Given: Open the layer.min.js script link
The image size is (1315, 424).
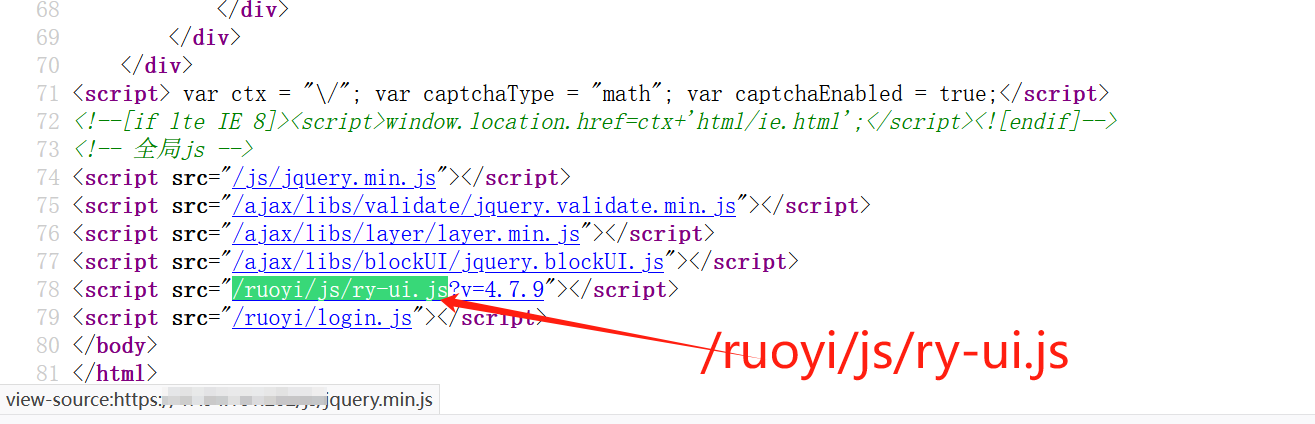Looking at the screenshot, I should click(407, 234).
